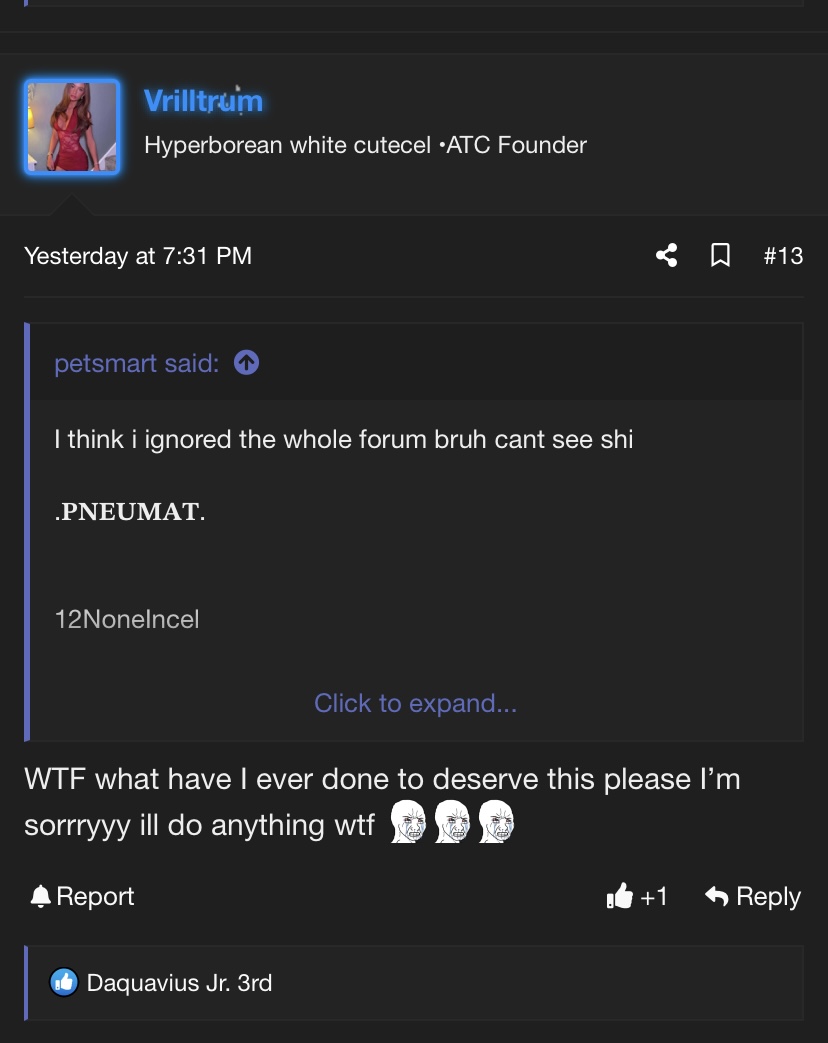Open Vrilltrum's avatar thumbnail

(72, 127)
